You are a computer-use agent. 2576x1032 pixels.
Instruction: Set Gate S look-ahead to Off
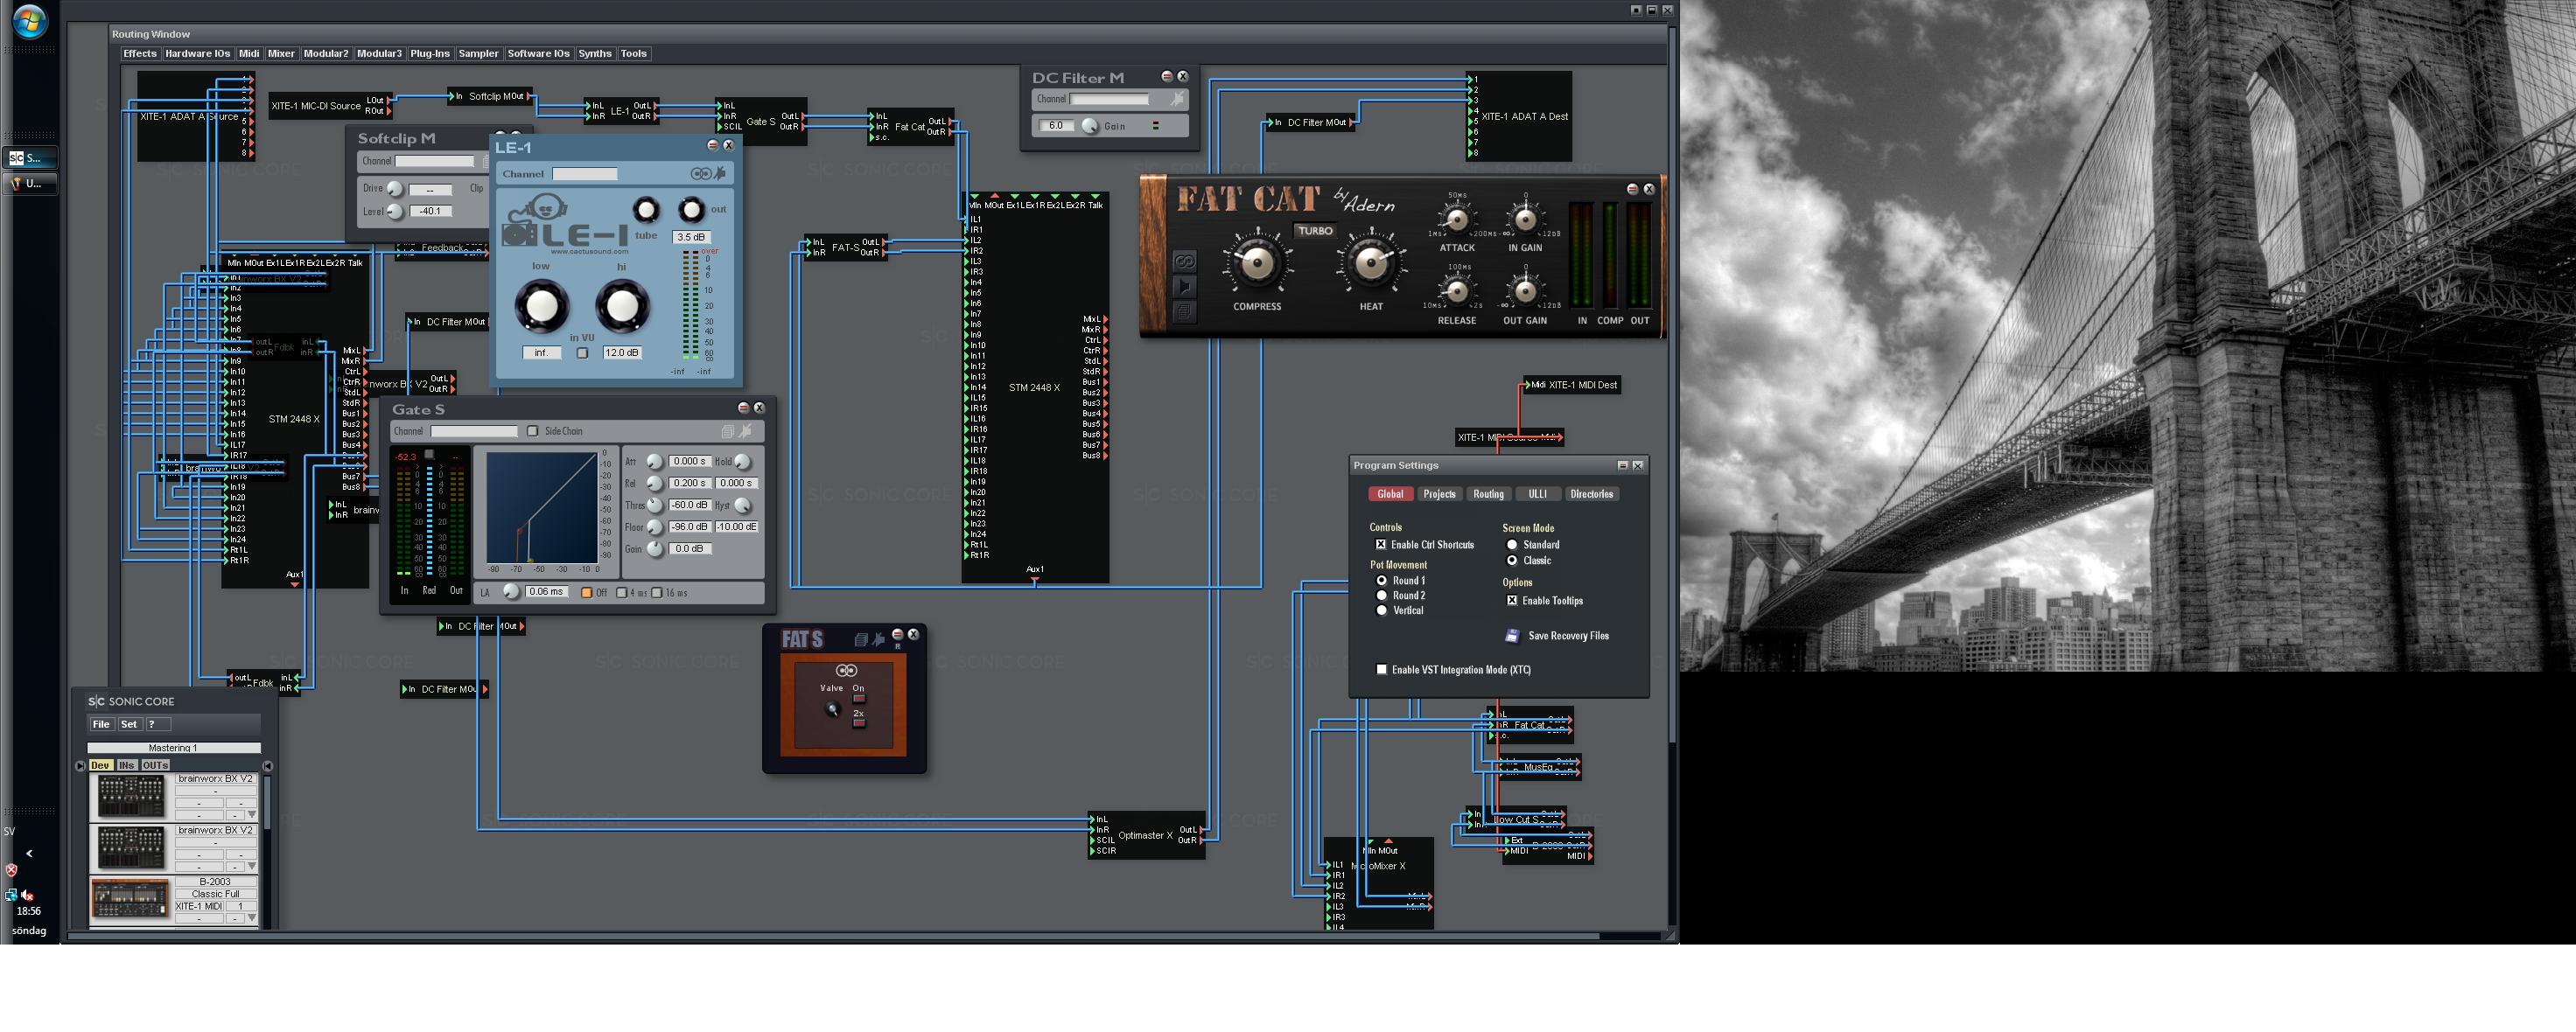point(587,593)
